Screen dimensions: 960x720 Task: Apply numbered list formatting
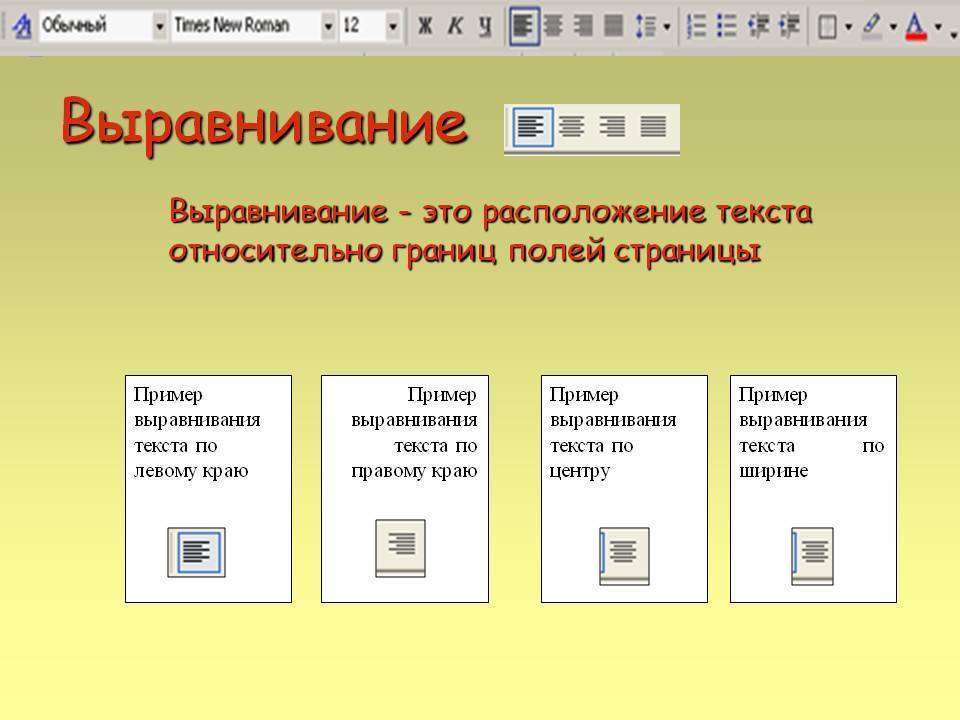(x=696, y=26)
